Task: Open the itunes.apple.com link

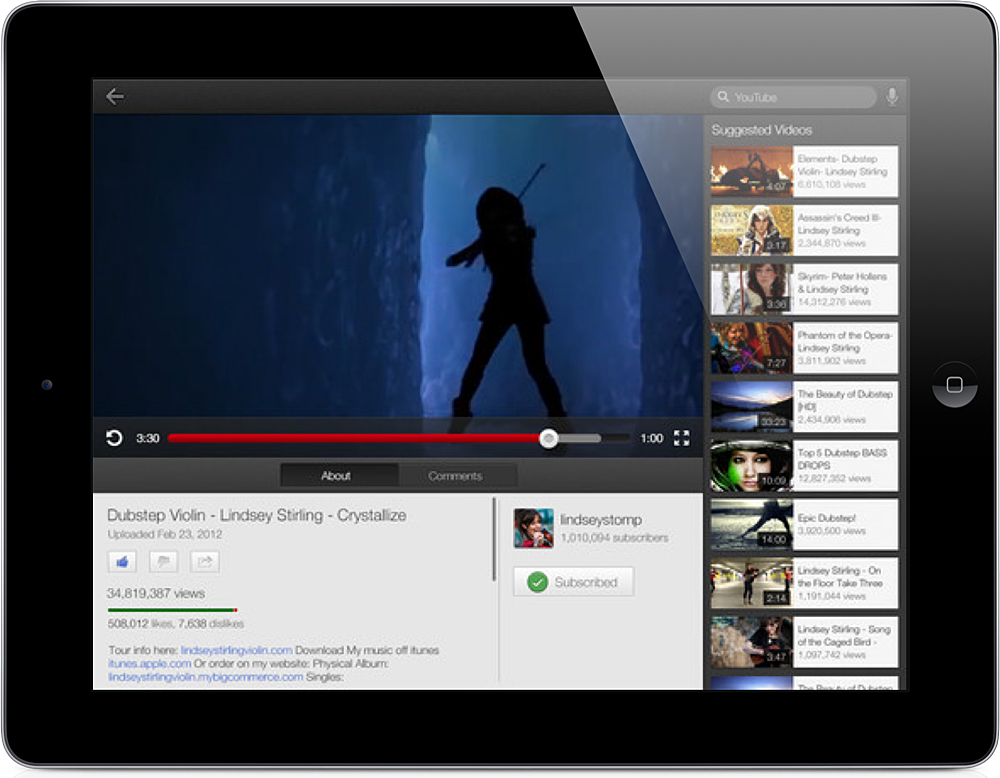Action: point(149,664)
